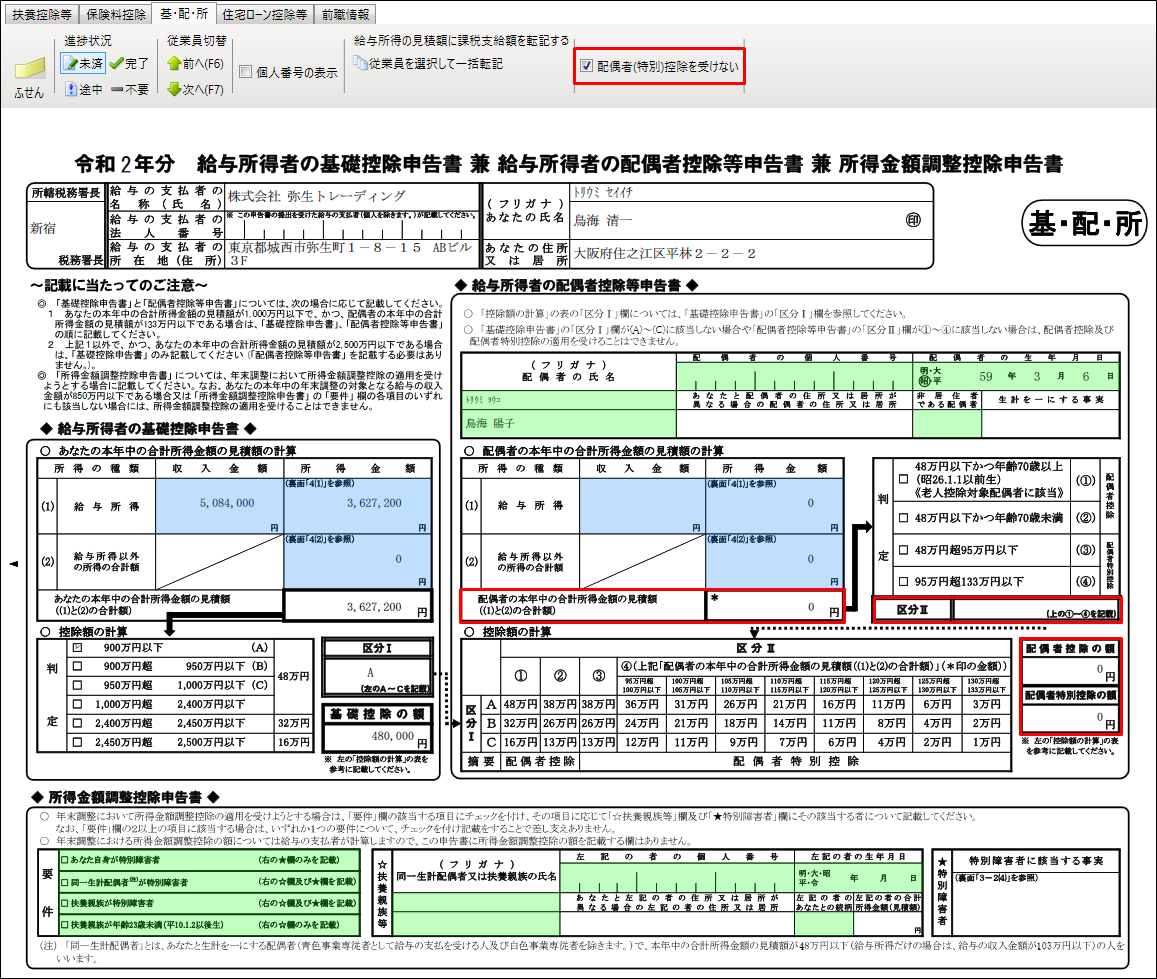
Task: Click 配偶者特別控除の額 amount field
Action: (x=1070, y=717)
